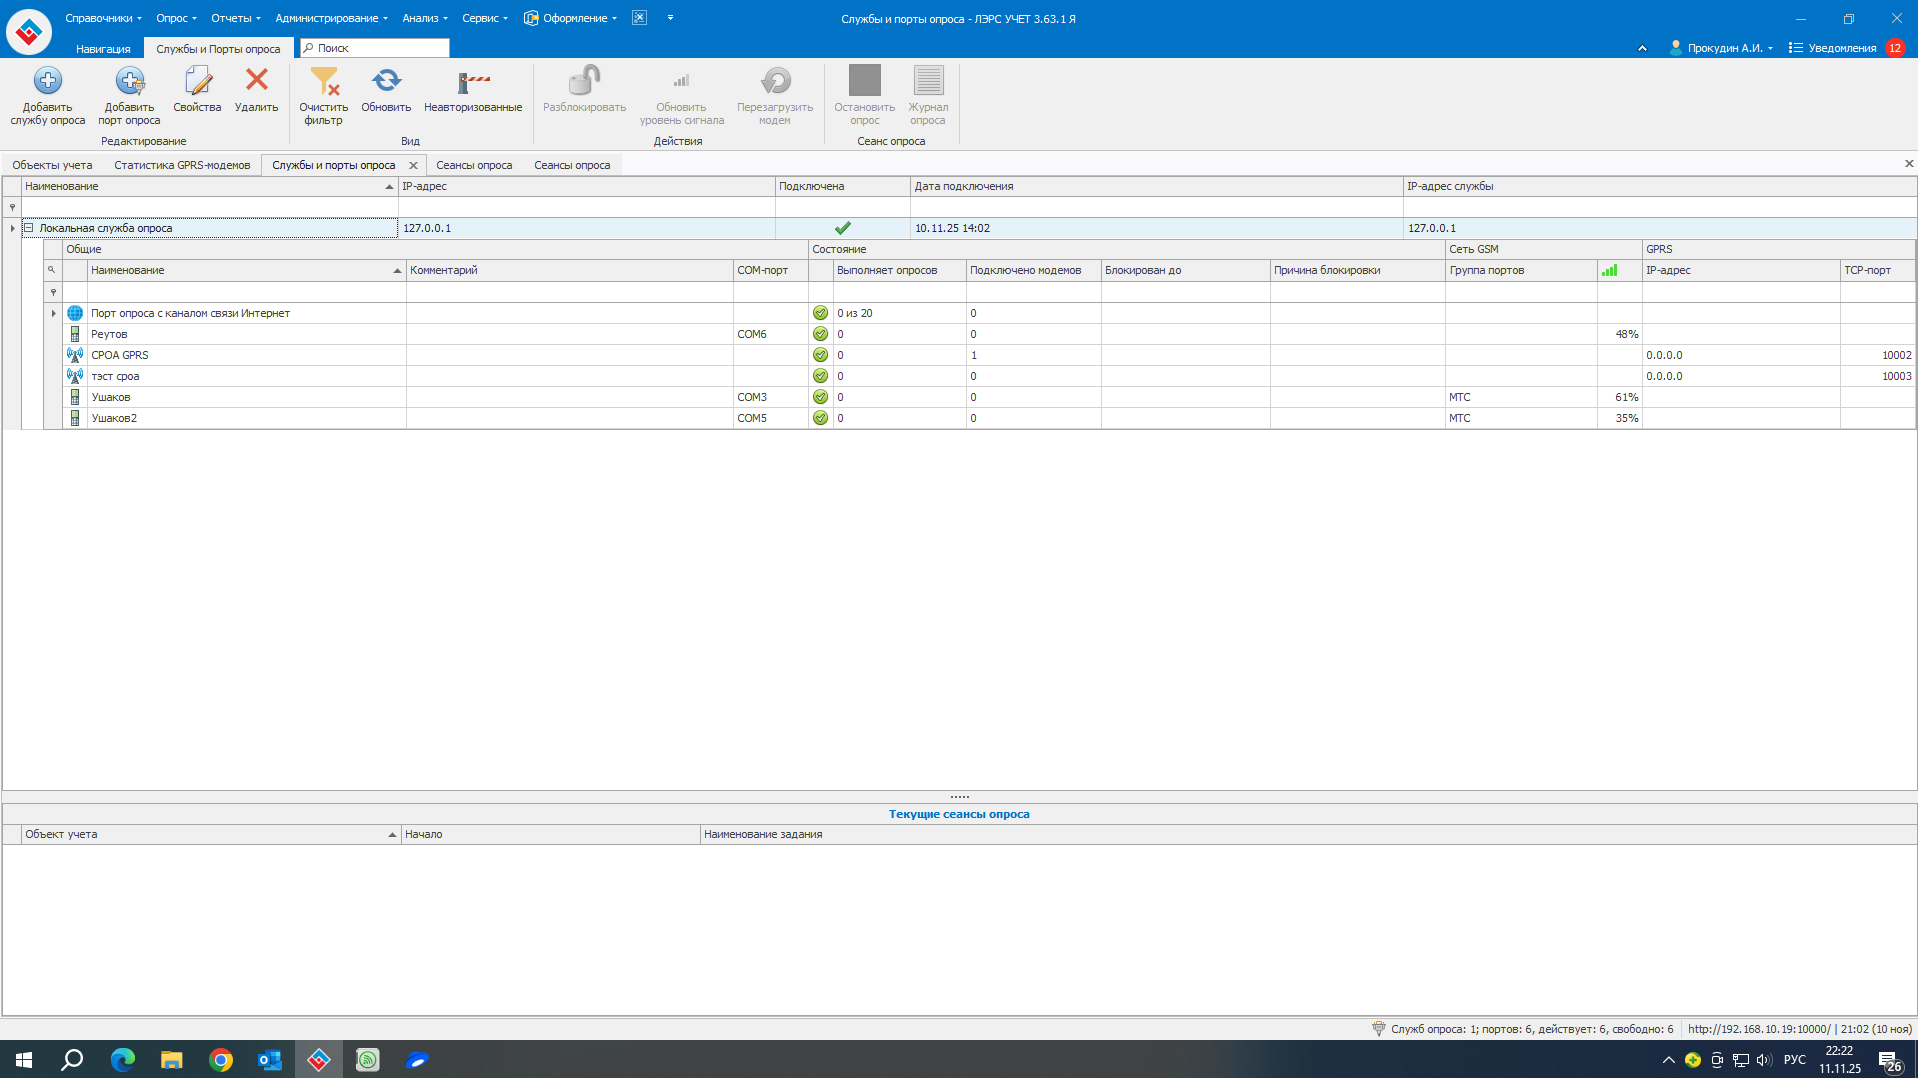This screenshot has height=1078, width=1918.
Task: Clear the filter using the funnel icon
Action: coord(323,81)
